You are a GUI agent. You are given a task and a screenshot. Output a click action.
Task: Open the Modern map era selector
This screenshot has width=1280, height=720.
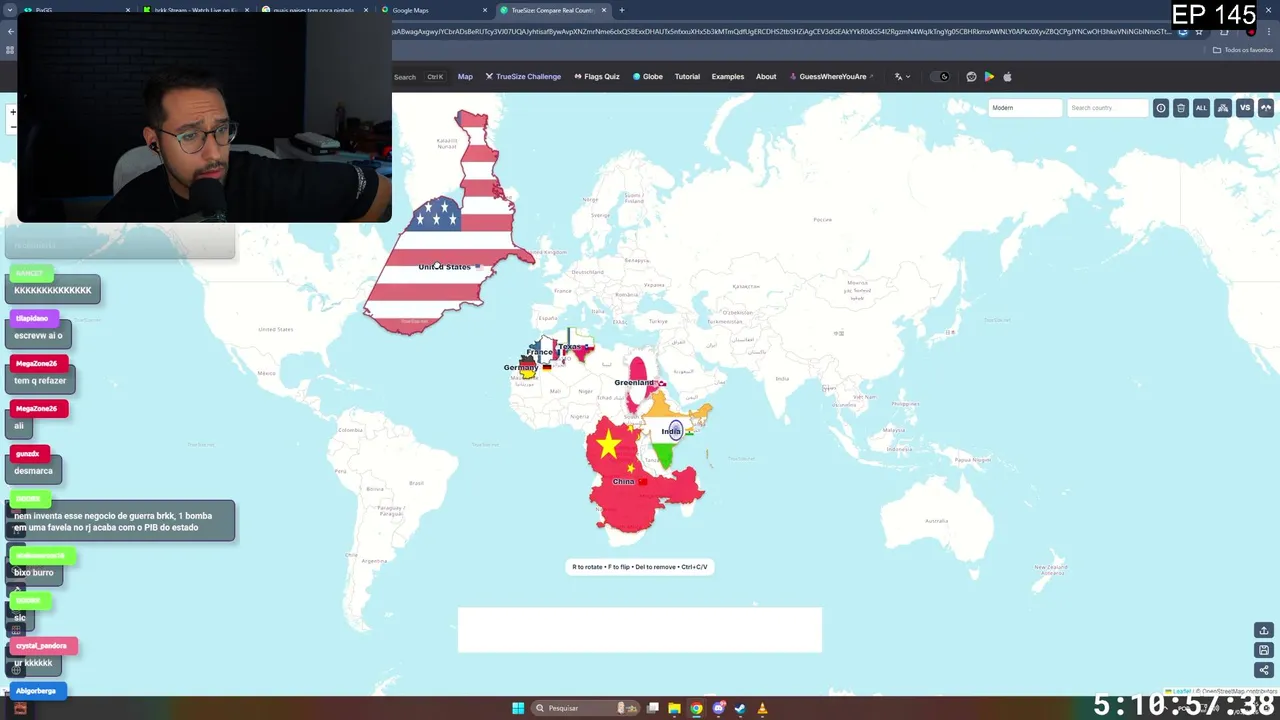[x=1025, y=108]
